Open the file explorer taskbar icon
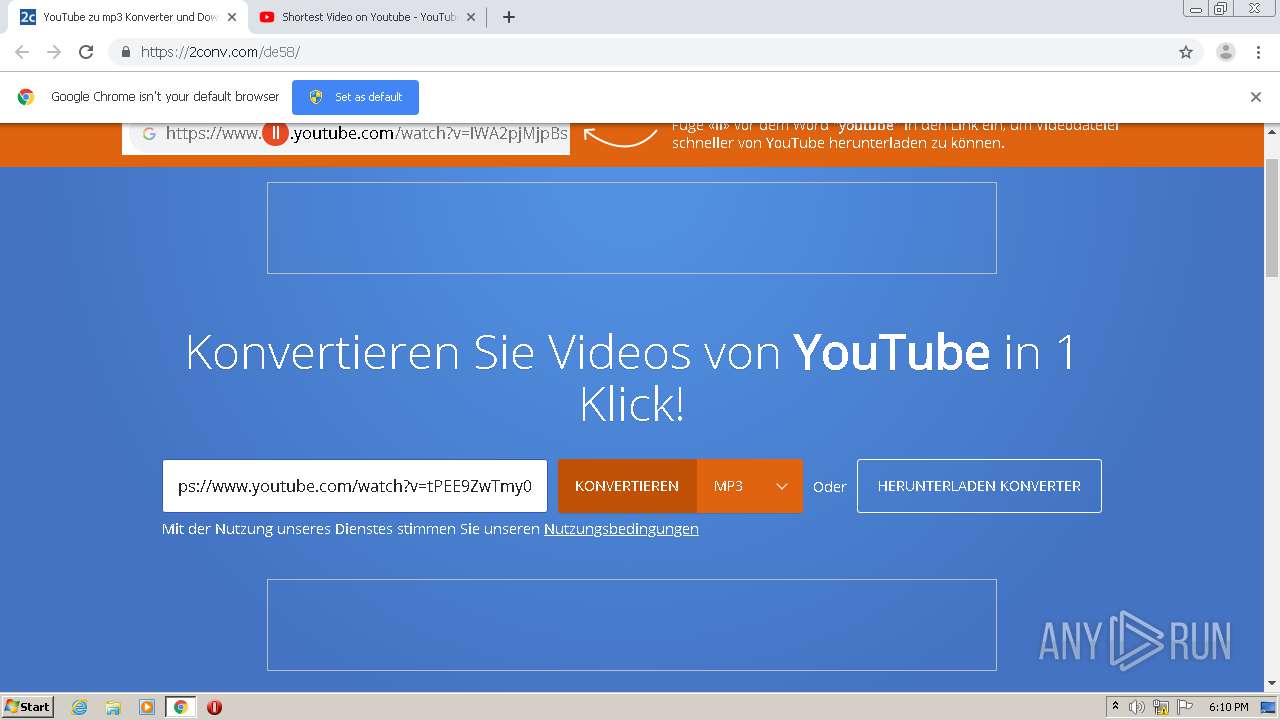Image resolution: width=1280 pixels, height=720 pixels. (x=113, y=707)
